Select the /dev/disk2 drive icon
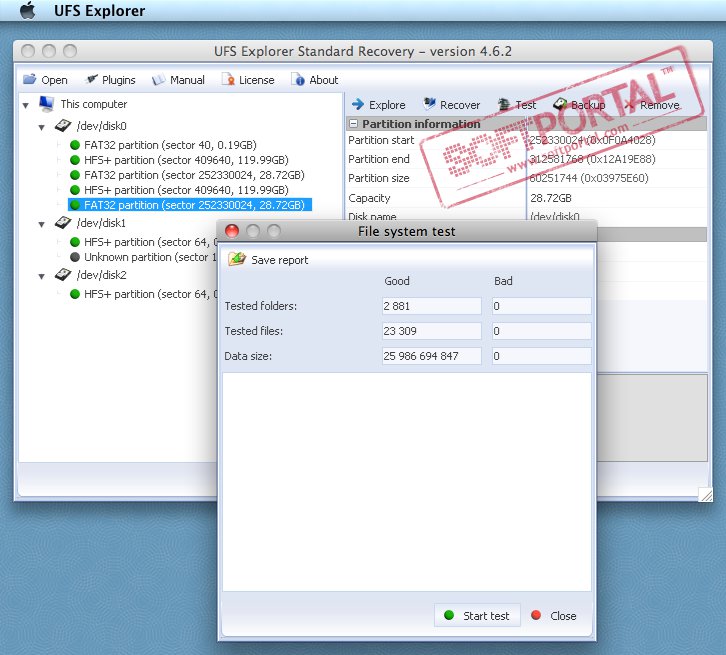This screenshot has height=655, width=726. (x=63, y=274)
